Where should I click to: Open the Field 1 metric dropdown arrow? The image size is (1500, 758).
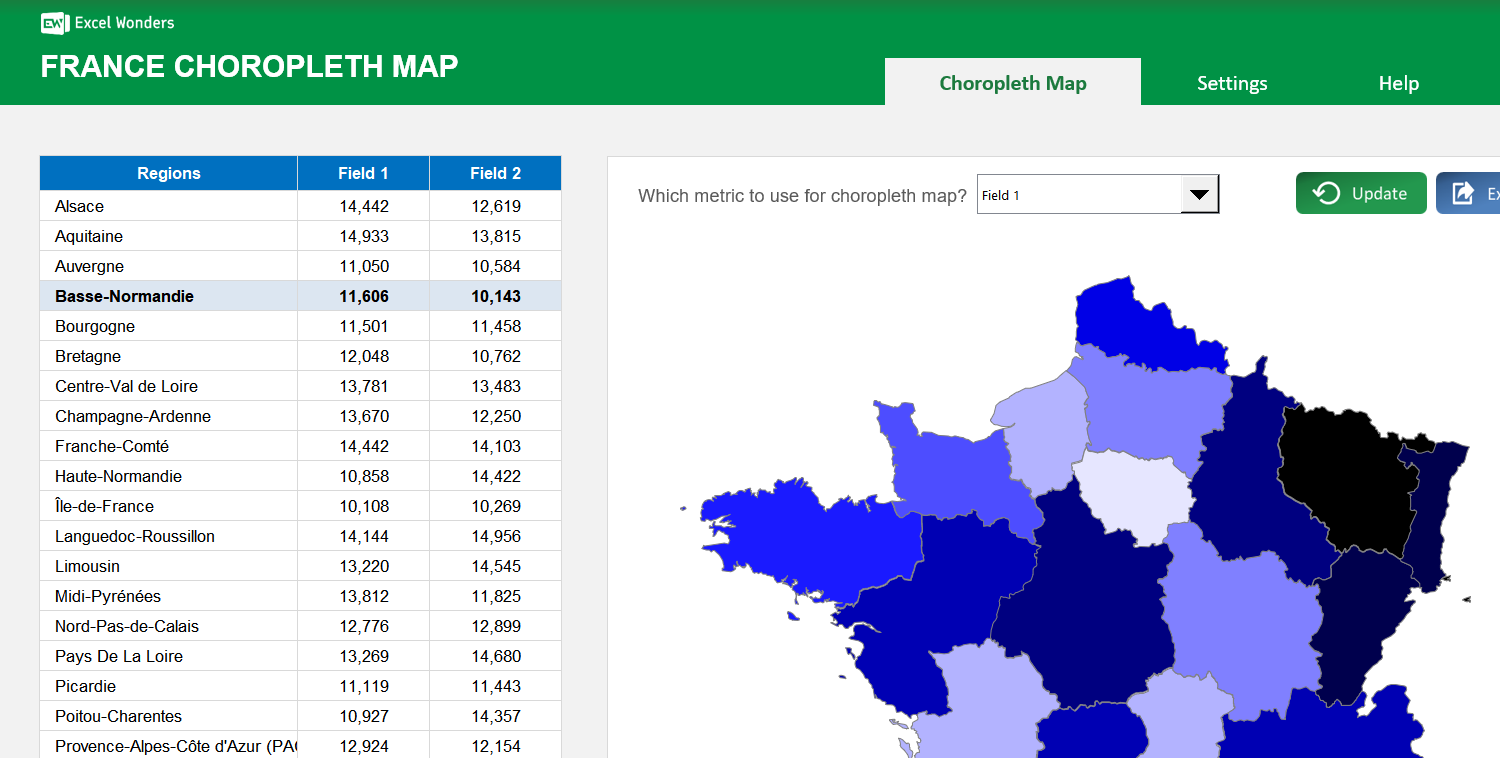1199,193
